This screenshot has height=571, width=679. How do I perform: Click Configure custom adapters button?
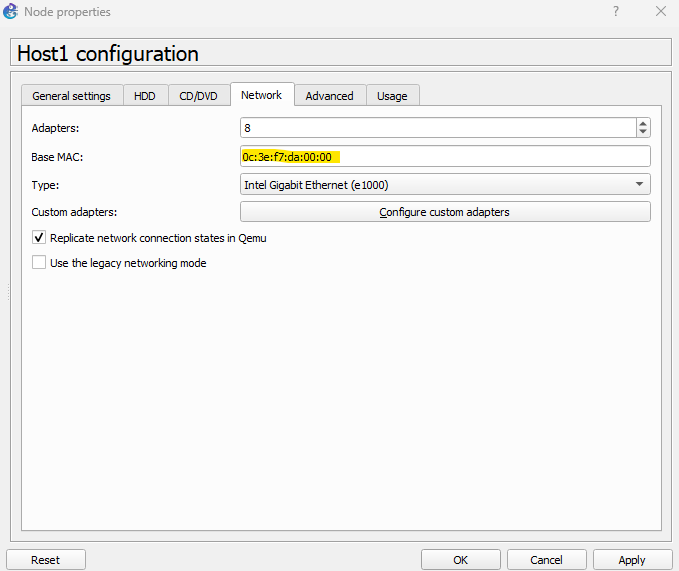[445, 212]
